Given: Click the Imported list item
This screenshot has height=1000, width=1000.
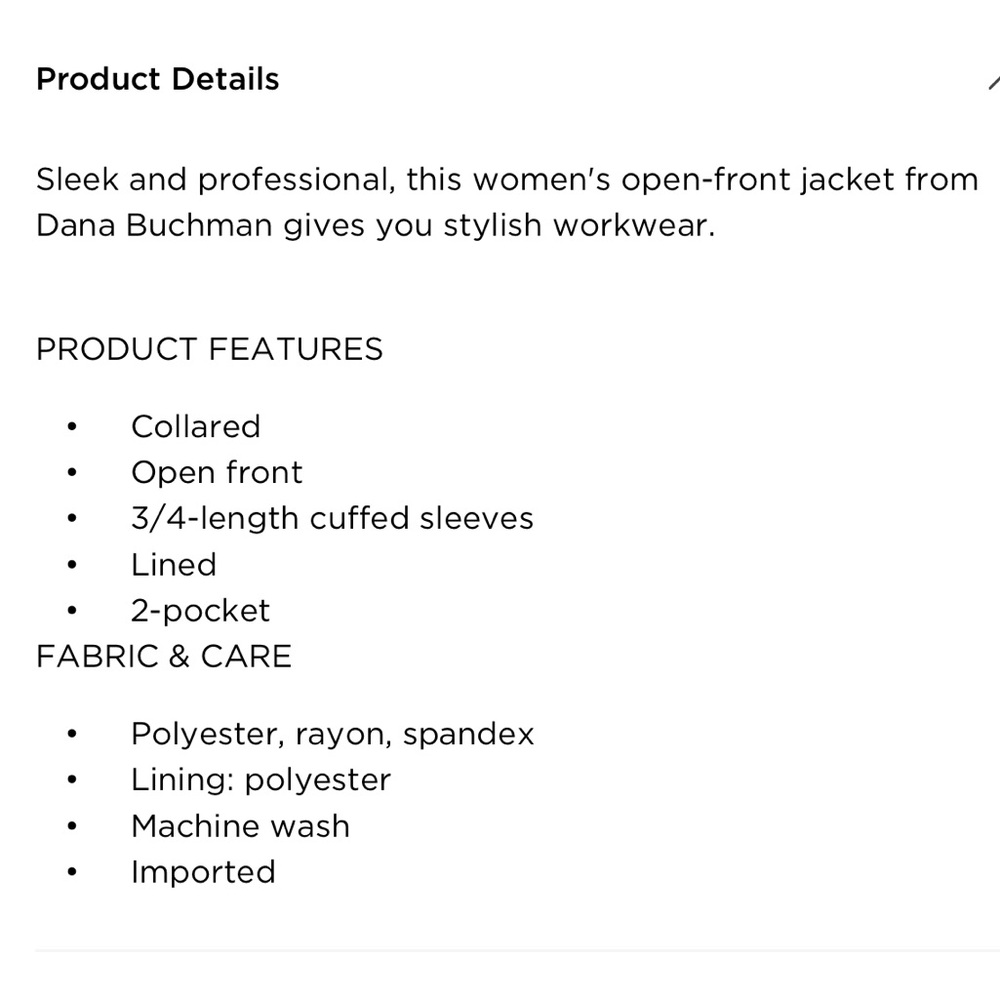Looking at the screenshot, I should point(203,872).
